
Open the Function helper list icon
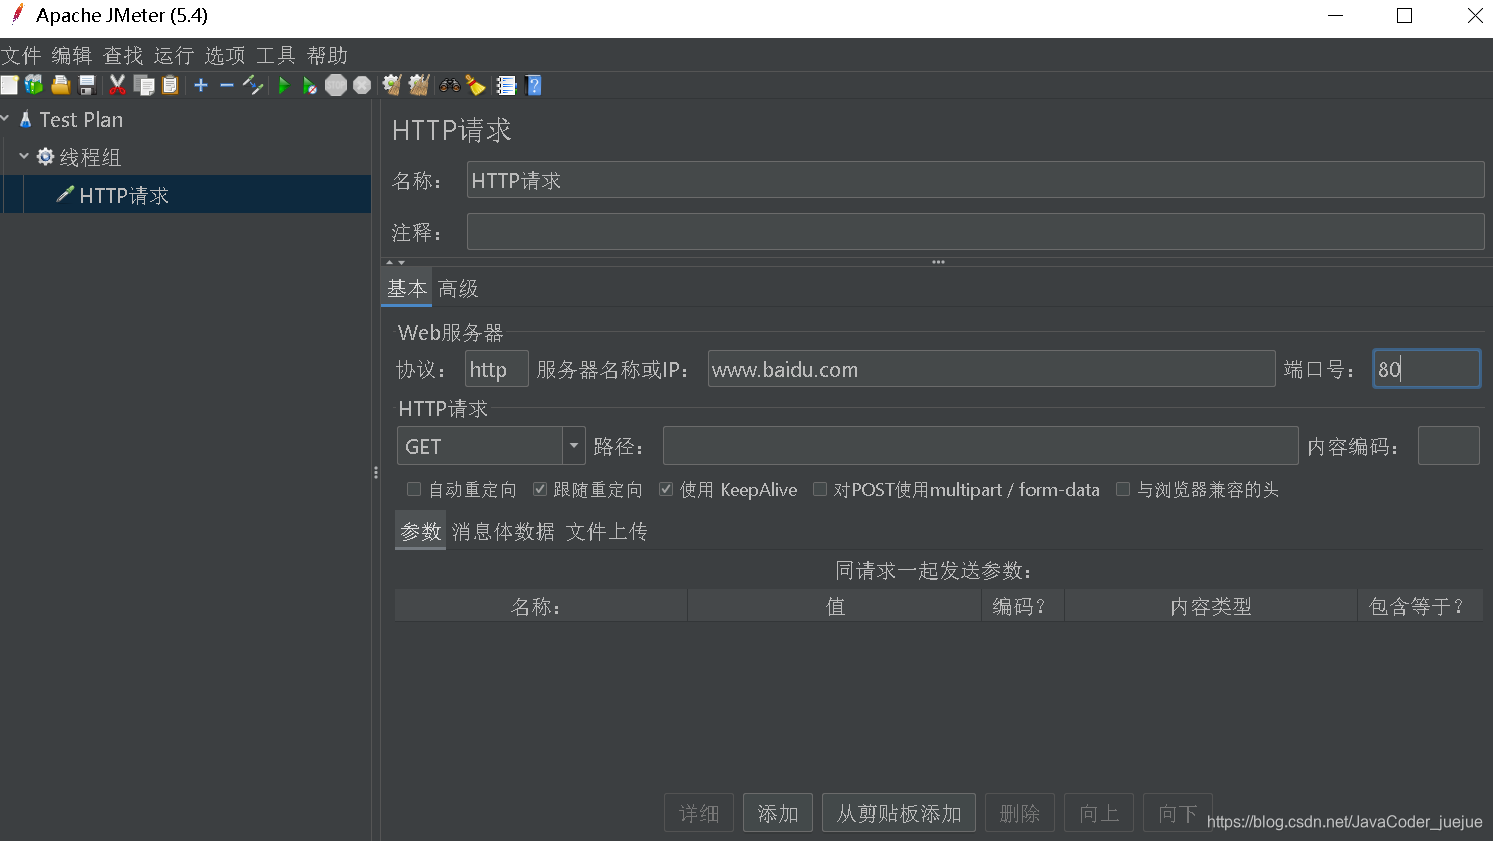pyautogui.click(x=506, y=85)
